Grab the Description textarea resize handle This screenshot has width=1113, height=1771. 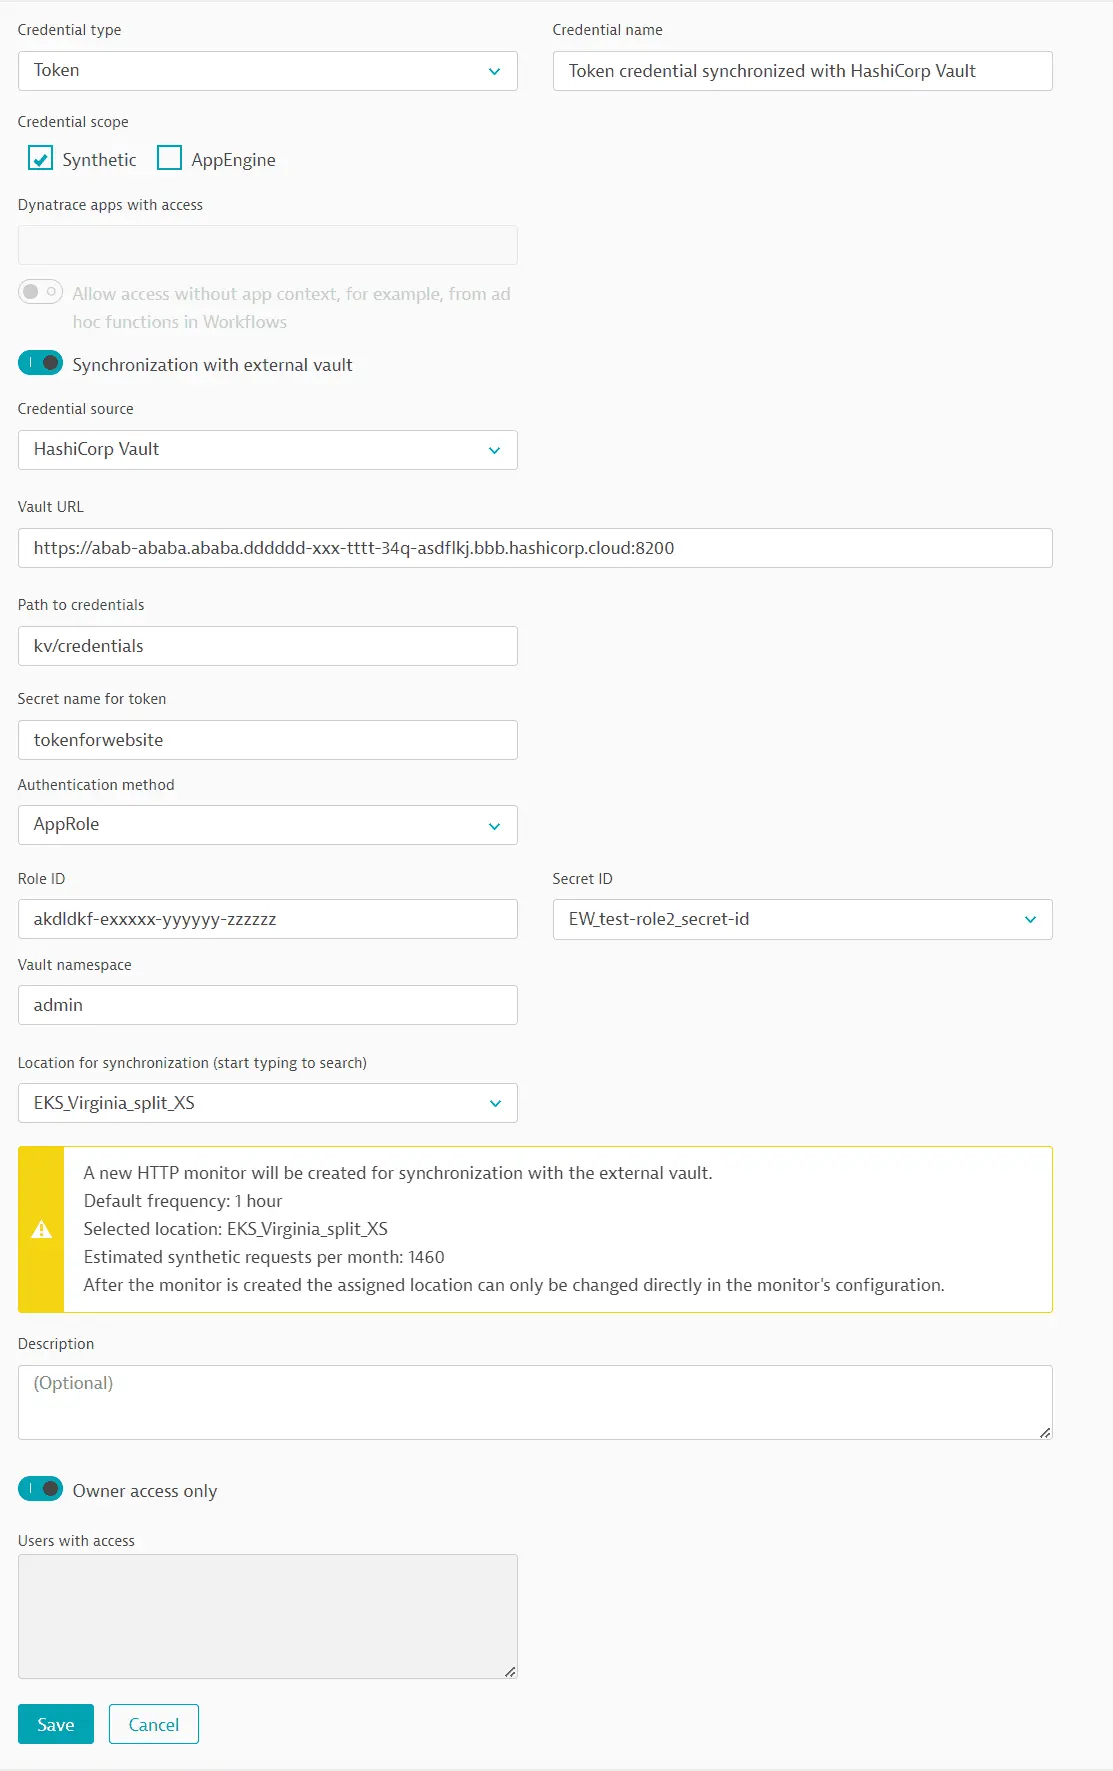click(x=1045, y=1433)
